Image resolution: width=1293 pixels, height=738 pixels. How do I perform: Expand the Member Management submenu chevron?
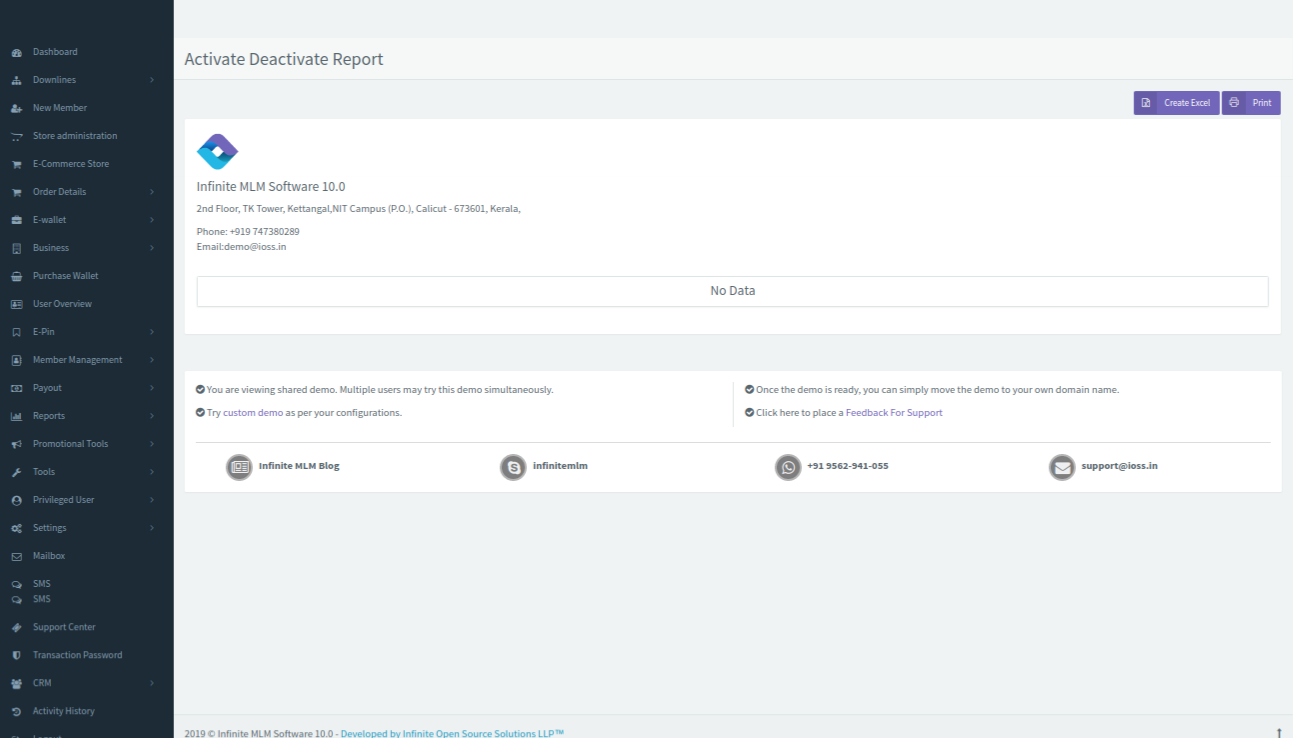pos(152,360)
